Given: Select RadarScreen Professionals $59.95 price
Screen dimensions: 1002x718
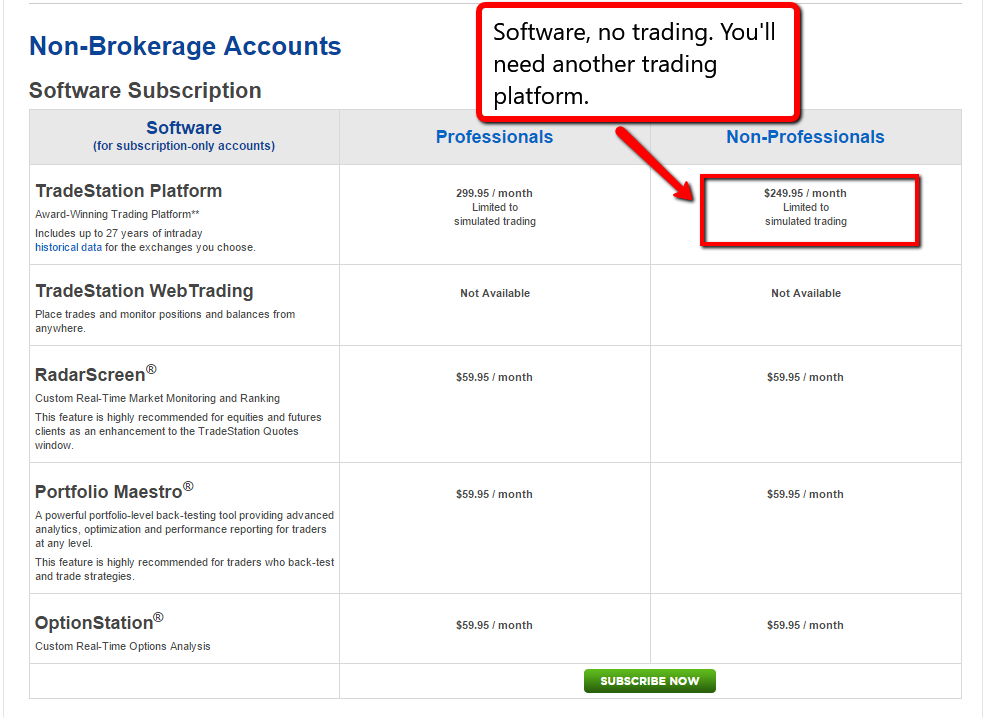Looking at the screenshot, I should click(494, 377).
